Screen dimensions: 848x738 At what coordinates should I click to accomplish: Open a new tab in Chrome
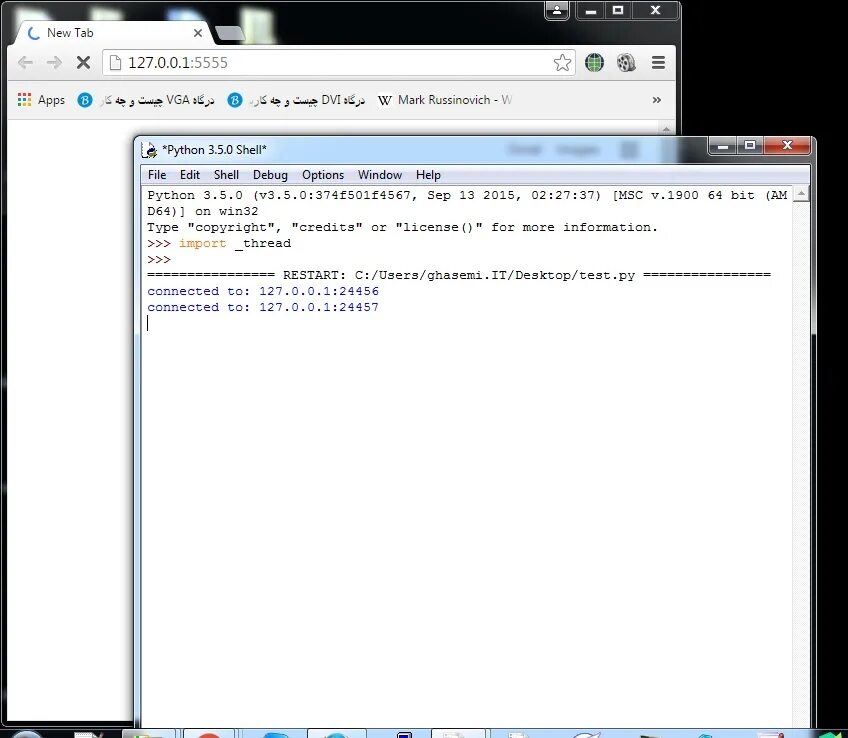pos(230,34)
